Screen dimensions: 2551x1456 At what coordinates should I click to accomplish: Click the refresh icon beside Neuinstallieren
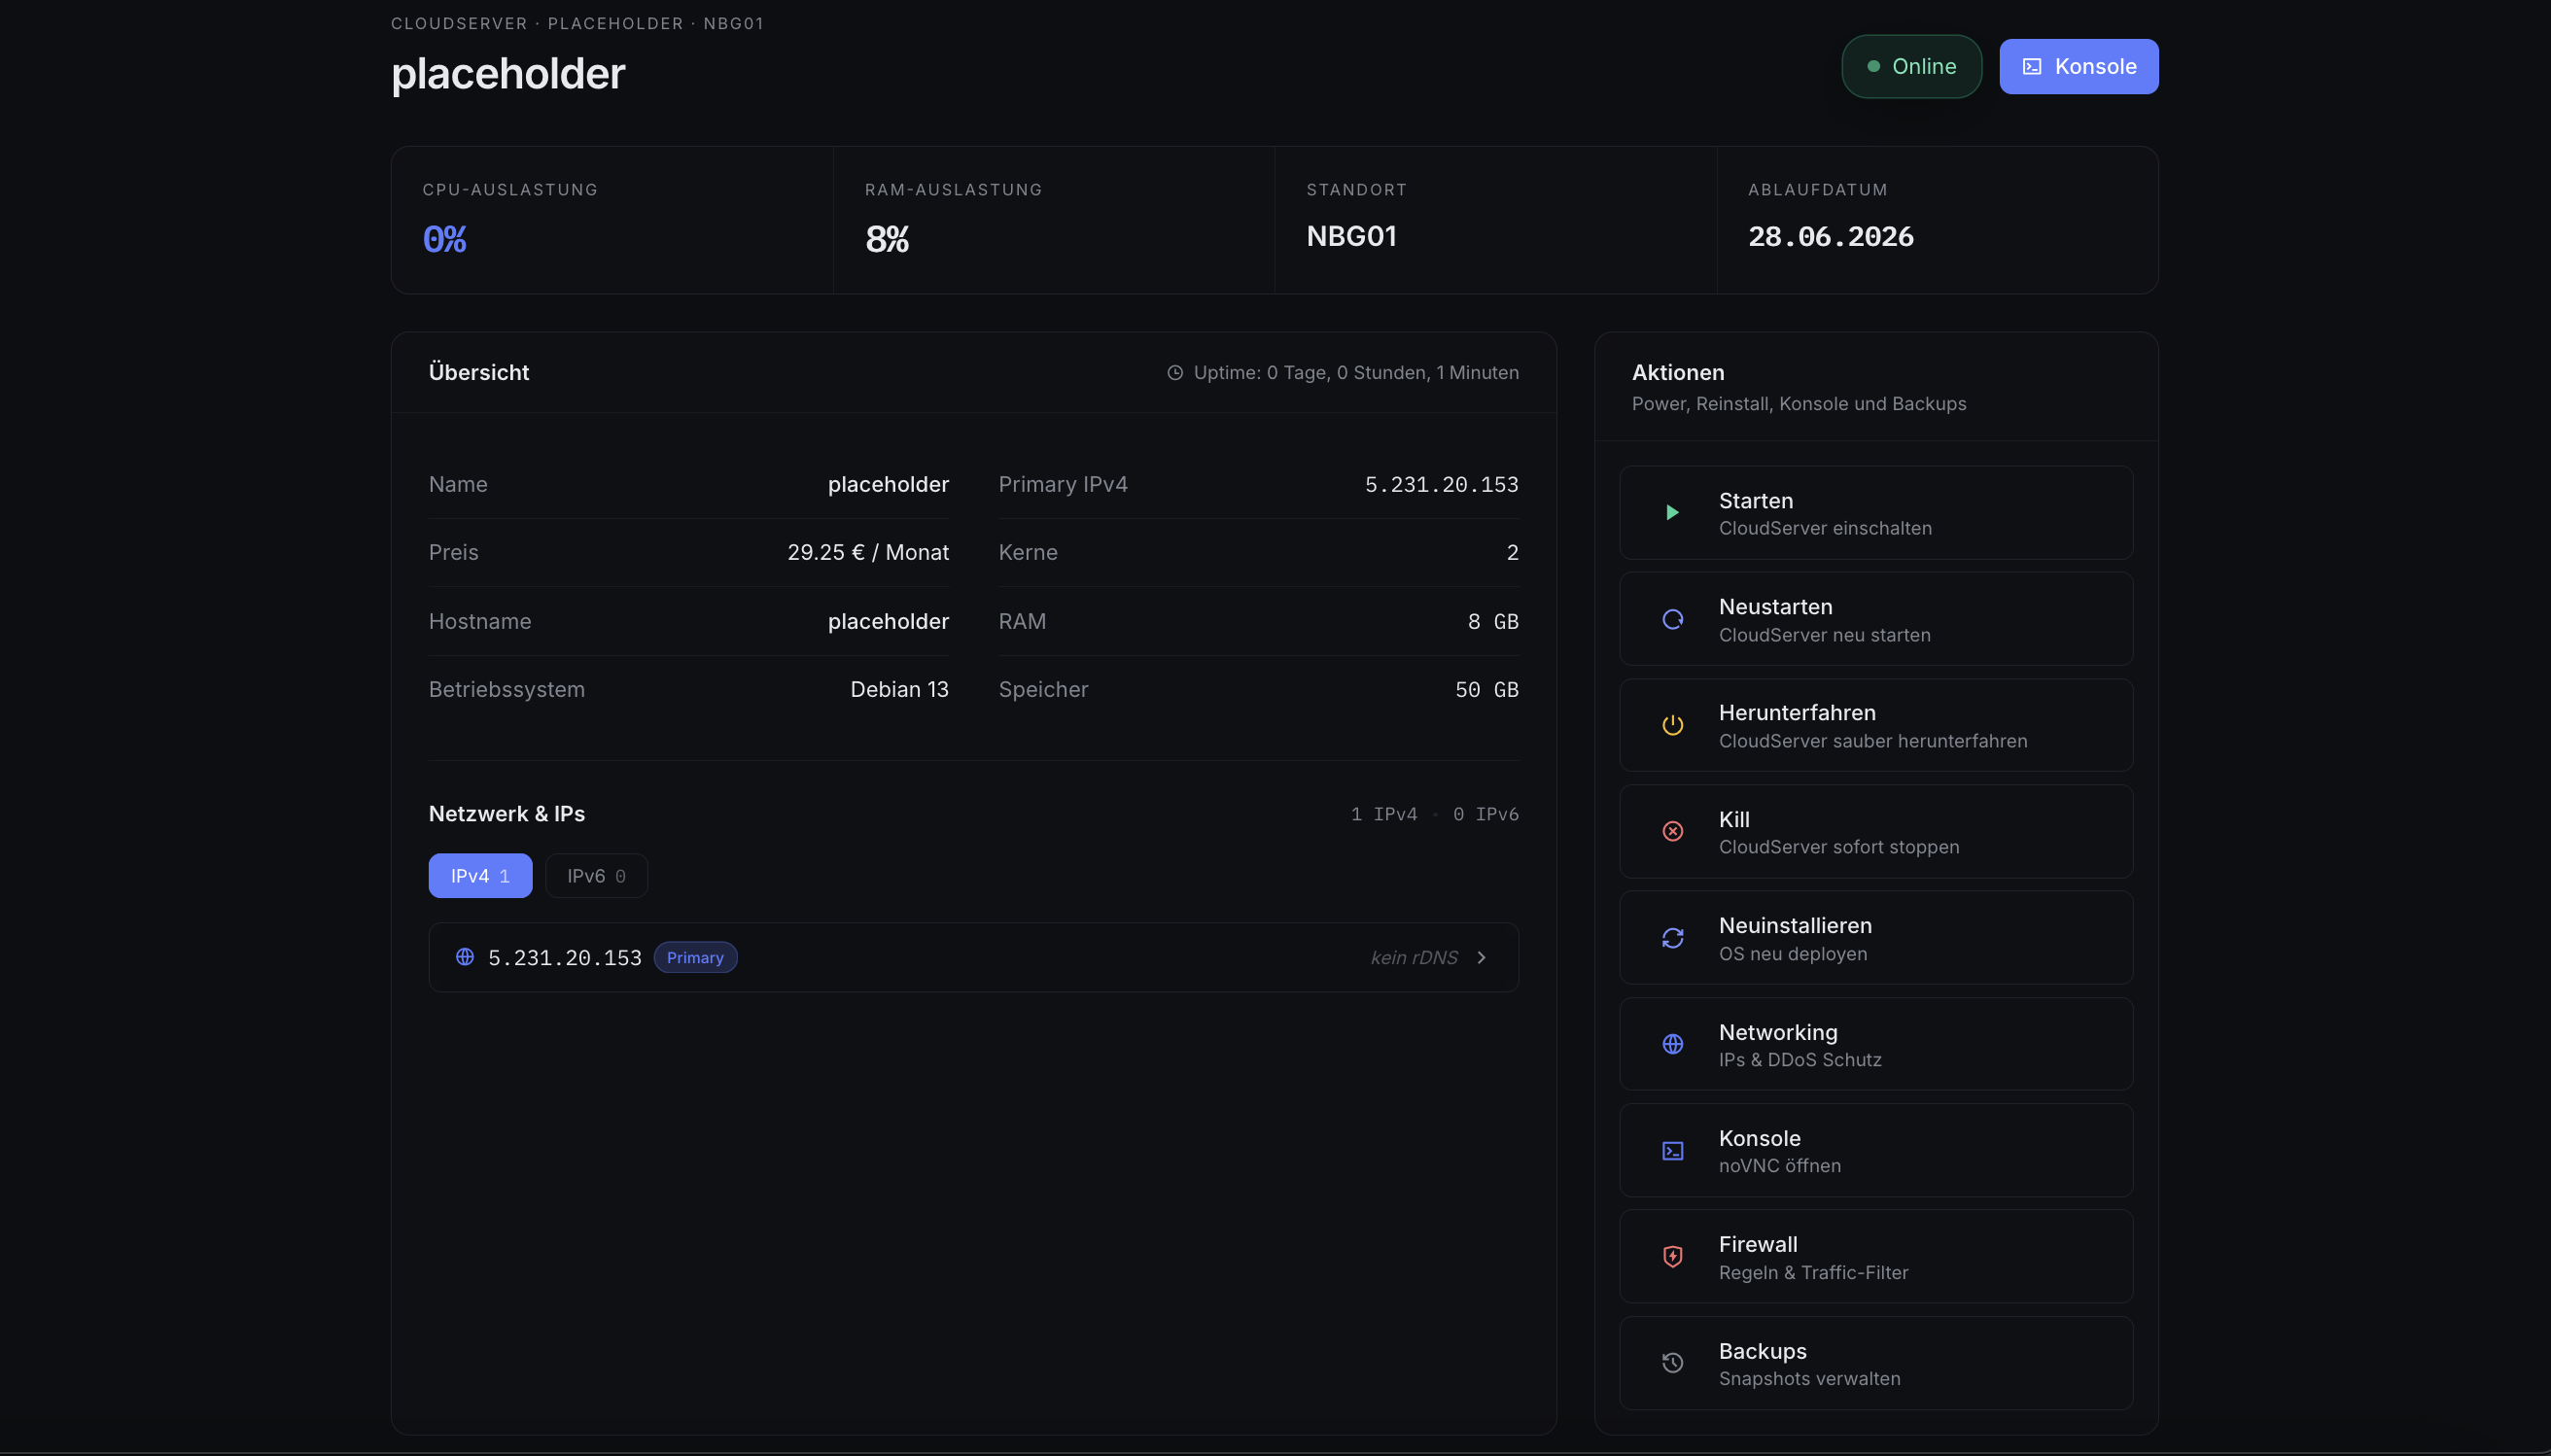(x=1672, y=938)
